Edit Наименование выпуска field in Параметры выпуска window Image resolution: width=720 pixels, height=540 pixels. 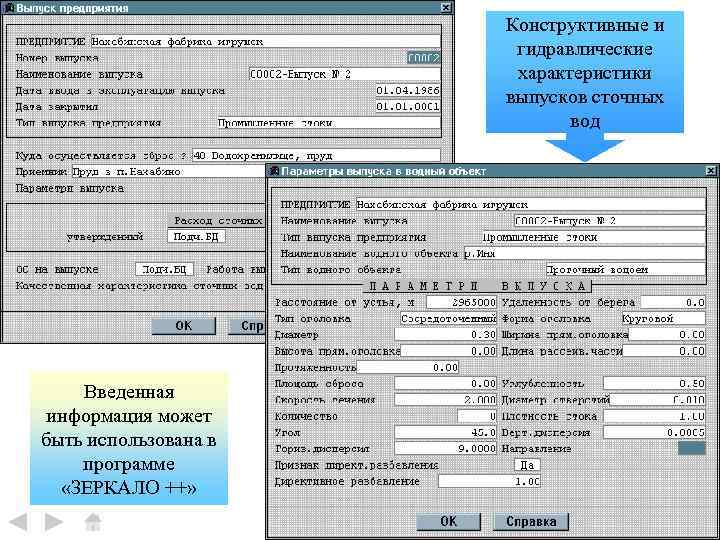click(x=610, y=221)
